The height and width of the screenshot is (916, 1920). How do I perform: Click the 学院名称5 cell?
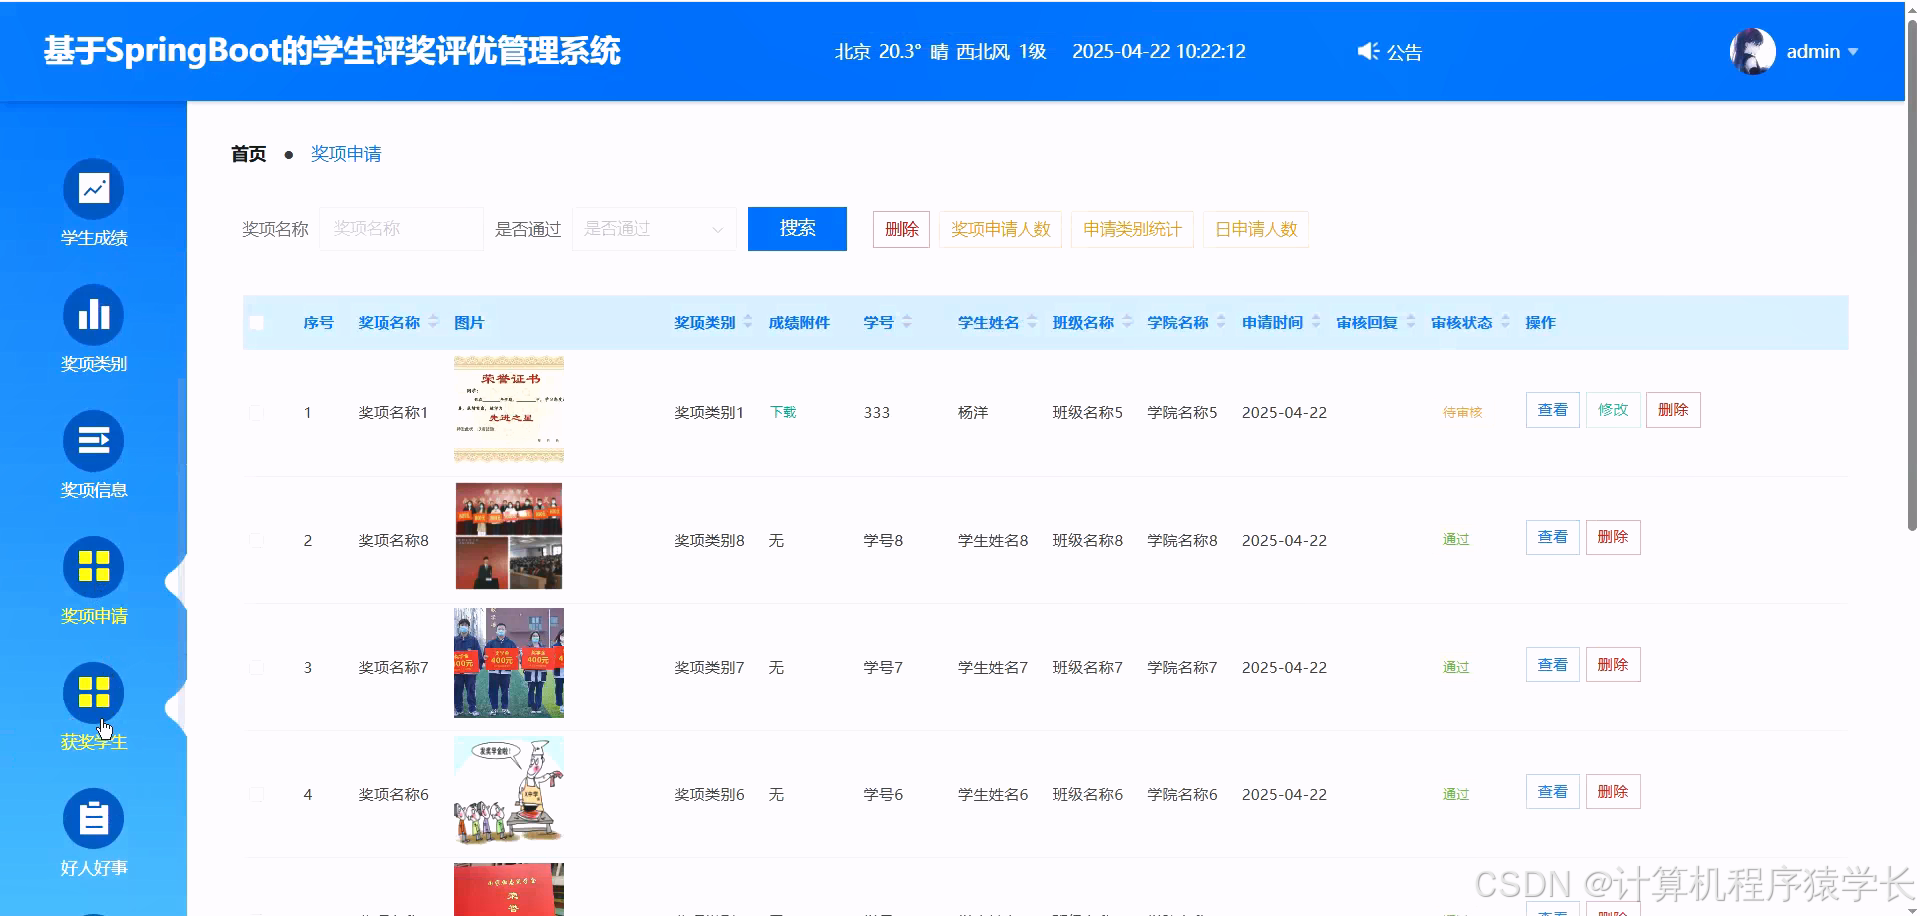1182,412
